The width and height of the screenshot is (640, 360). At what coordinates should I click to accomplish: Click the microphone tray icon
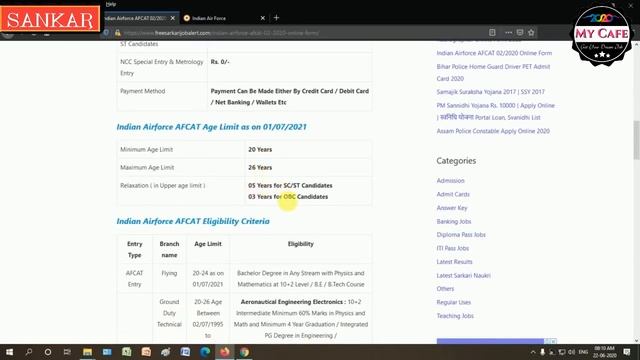[542, 352]
